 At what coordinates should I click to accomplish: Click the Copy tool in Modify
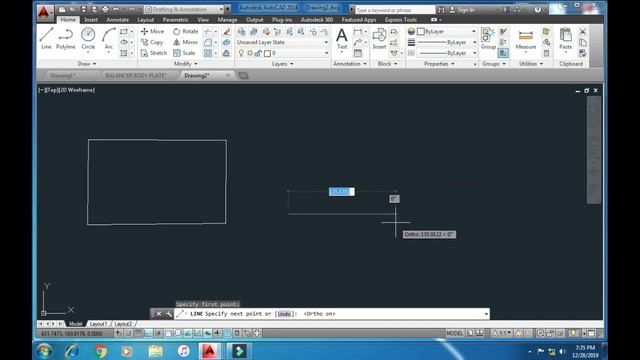point(152,42)
